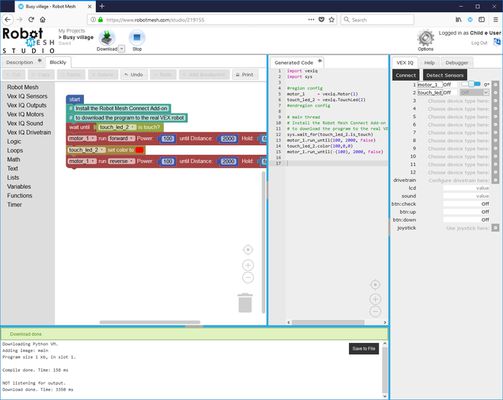The height and width of the screenshot is (400, 503).
Task: Switch to the Description tab
Action: point(20,62)
